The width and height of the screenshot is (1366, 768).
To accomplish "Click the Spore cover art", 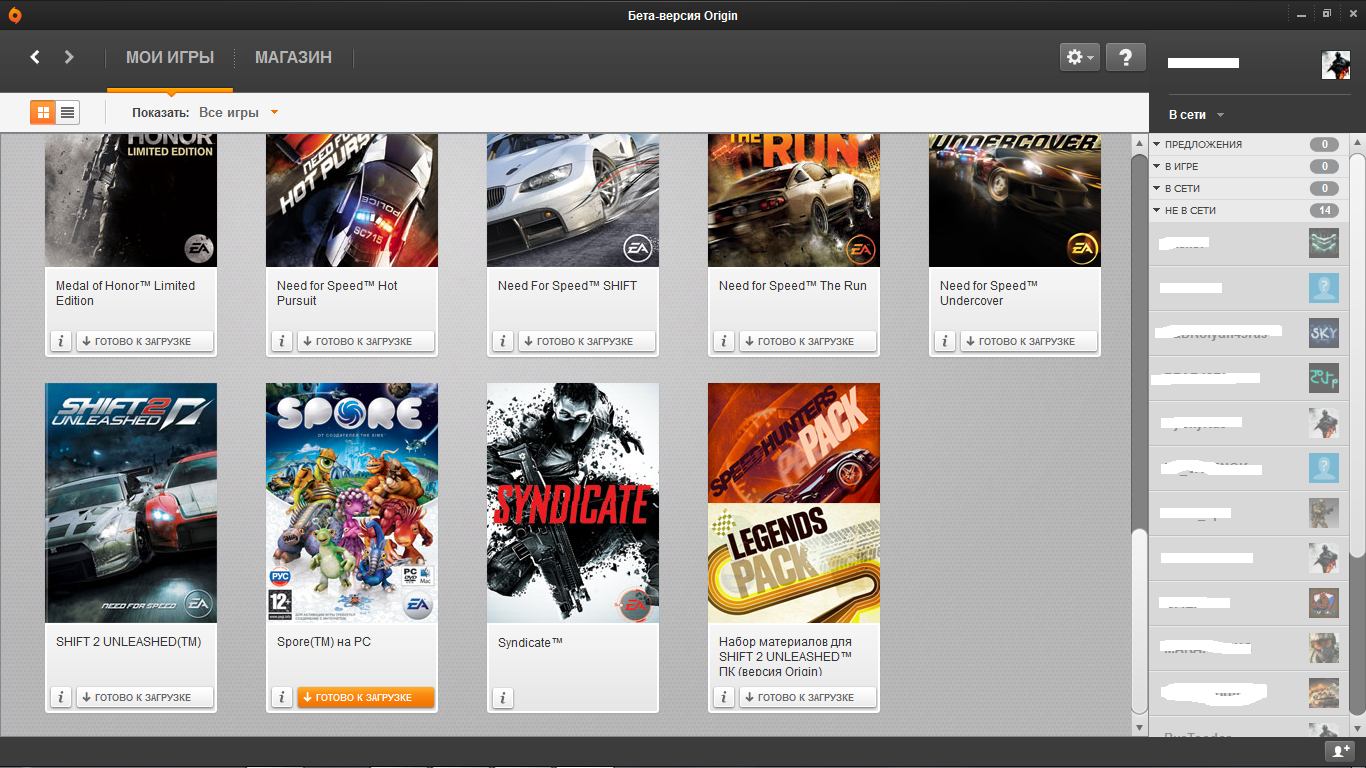I will (x=352, y=503).
